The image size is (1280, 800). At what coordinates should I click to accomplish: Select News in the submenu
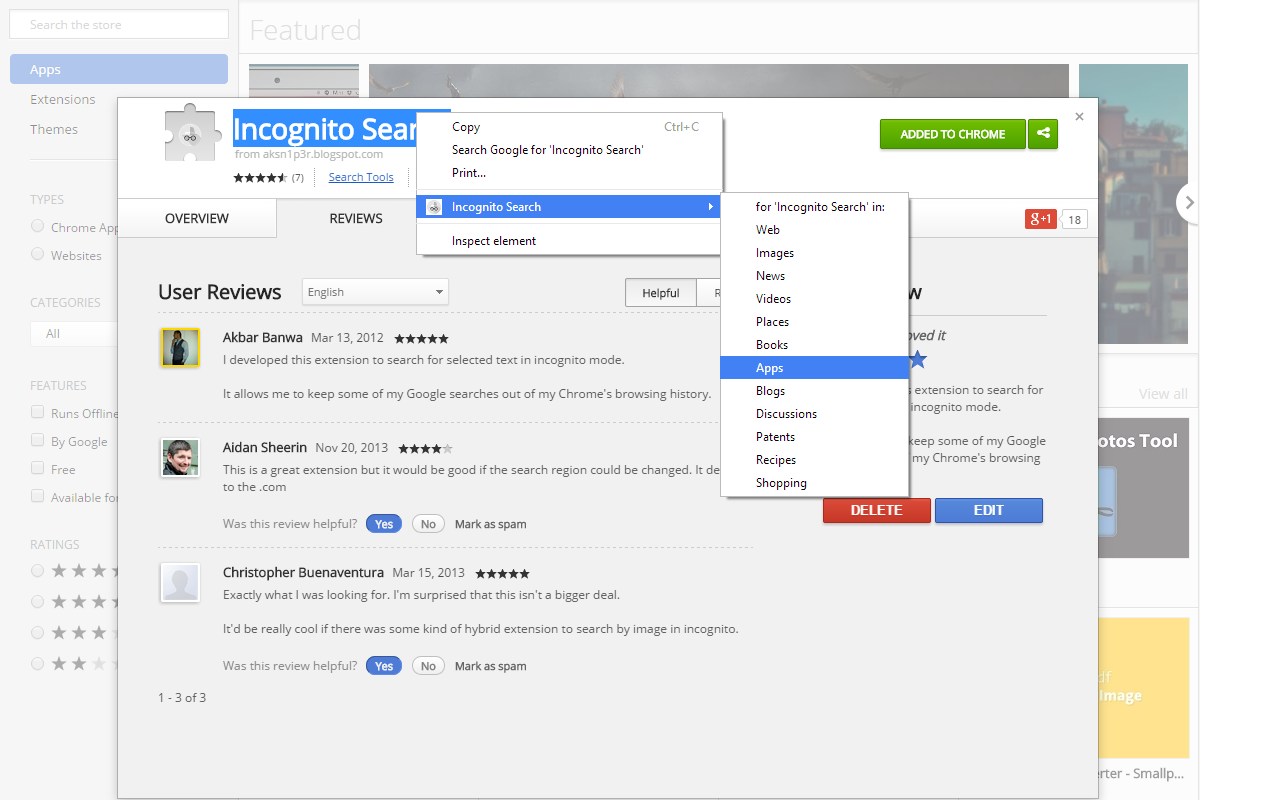pyautogui.click(x=814, y=276)
